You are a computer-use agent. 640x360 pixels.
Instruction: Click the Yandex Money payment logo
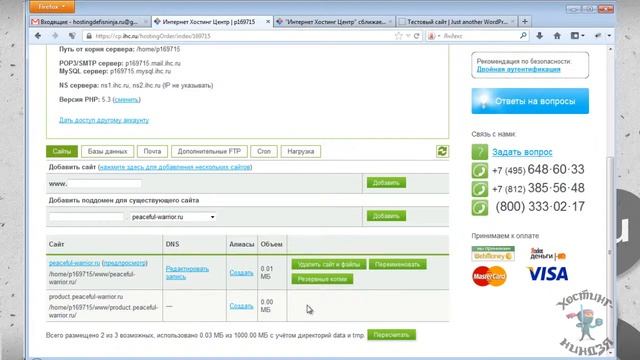coord(548,253)
